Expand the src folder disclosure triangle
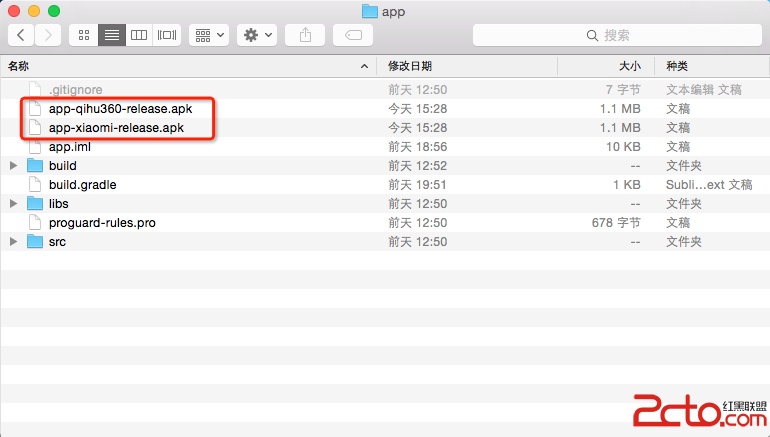 pyautogui.click(x=14, y=242)
